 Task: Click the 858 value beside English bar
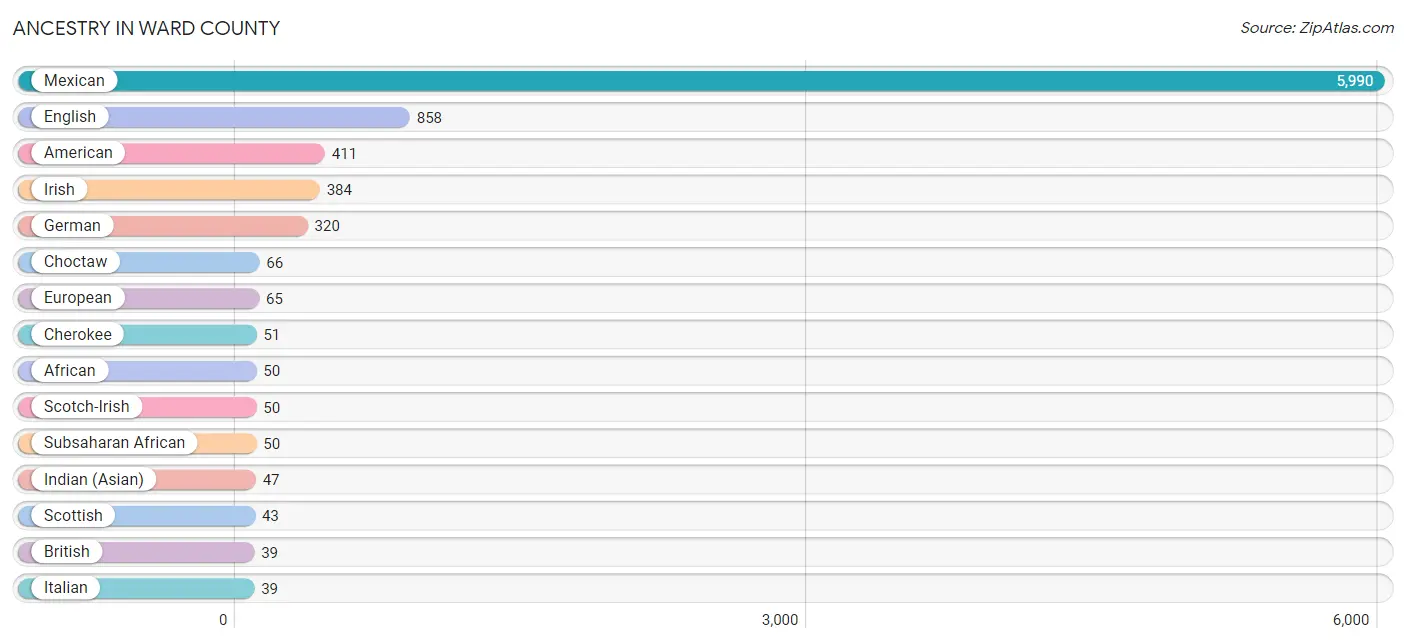point(429,118)
